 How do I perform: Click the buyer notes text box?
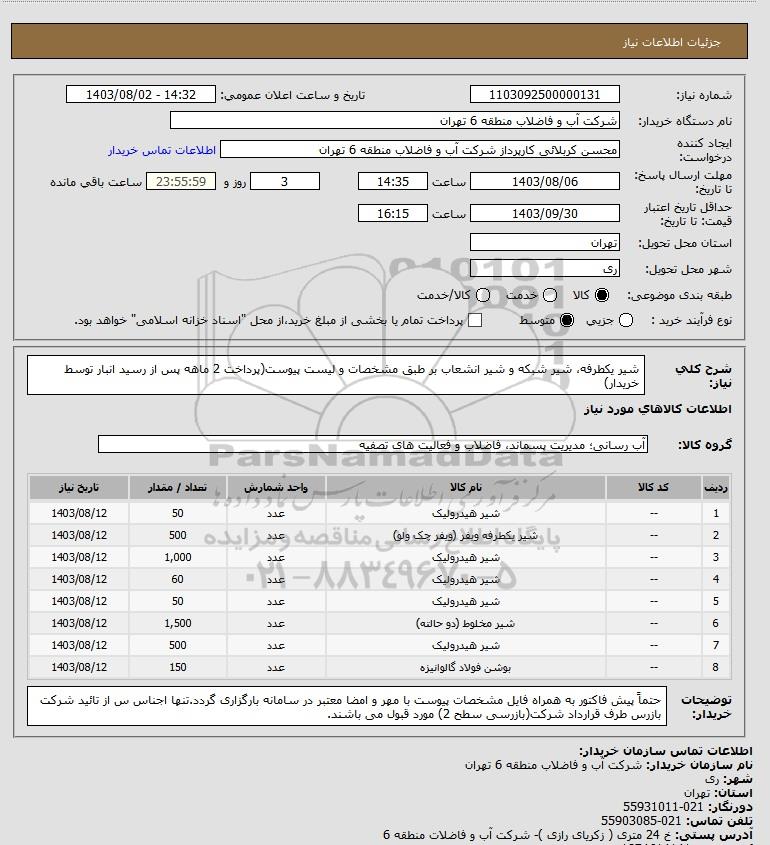click(347, 706)
